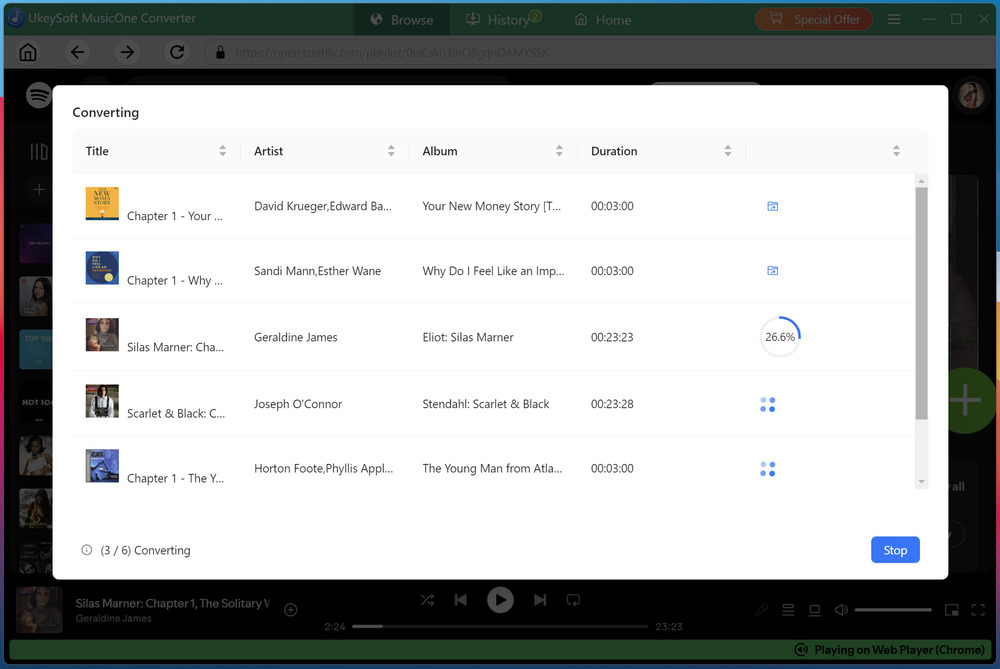The height and width of the screenshot is (669, 1000).
Task: Click now playing Silas Marner cover art
Action: [40, 610]
